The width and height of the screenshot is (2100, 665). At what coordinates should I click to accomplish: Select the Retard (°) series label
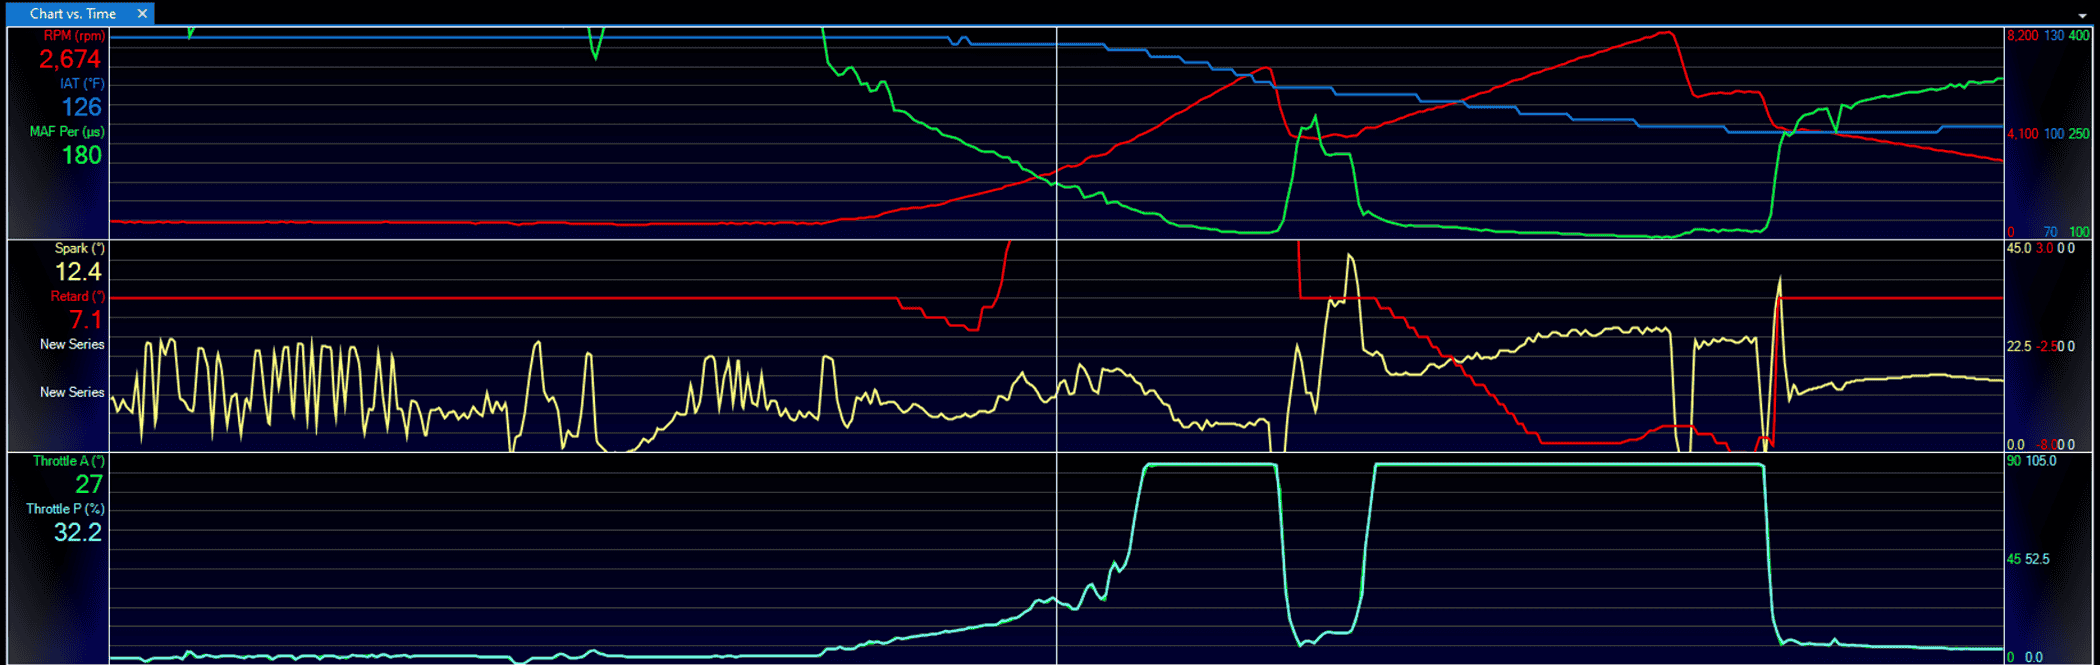click(x=78, y=297)
